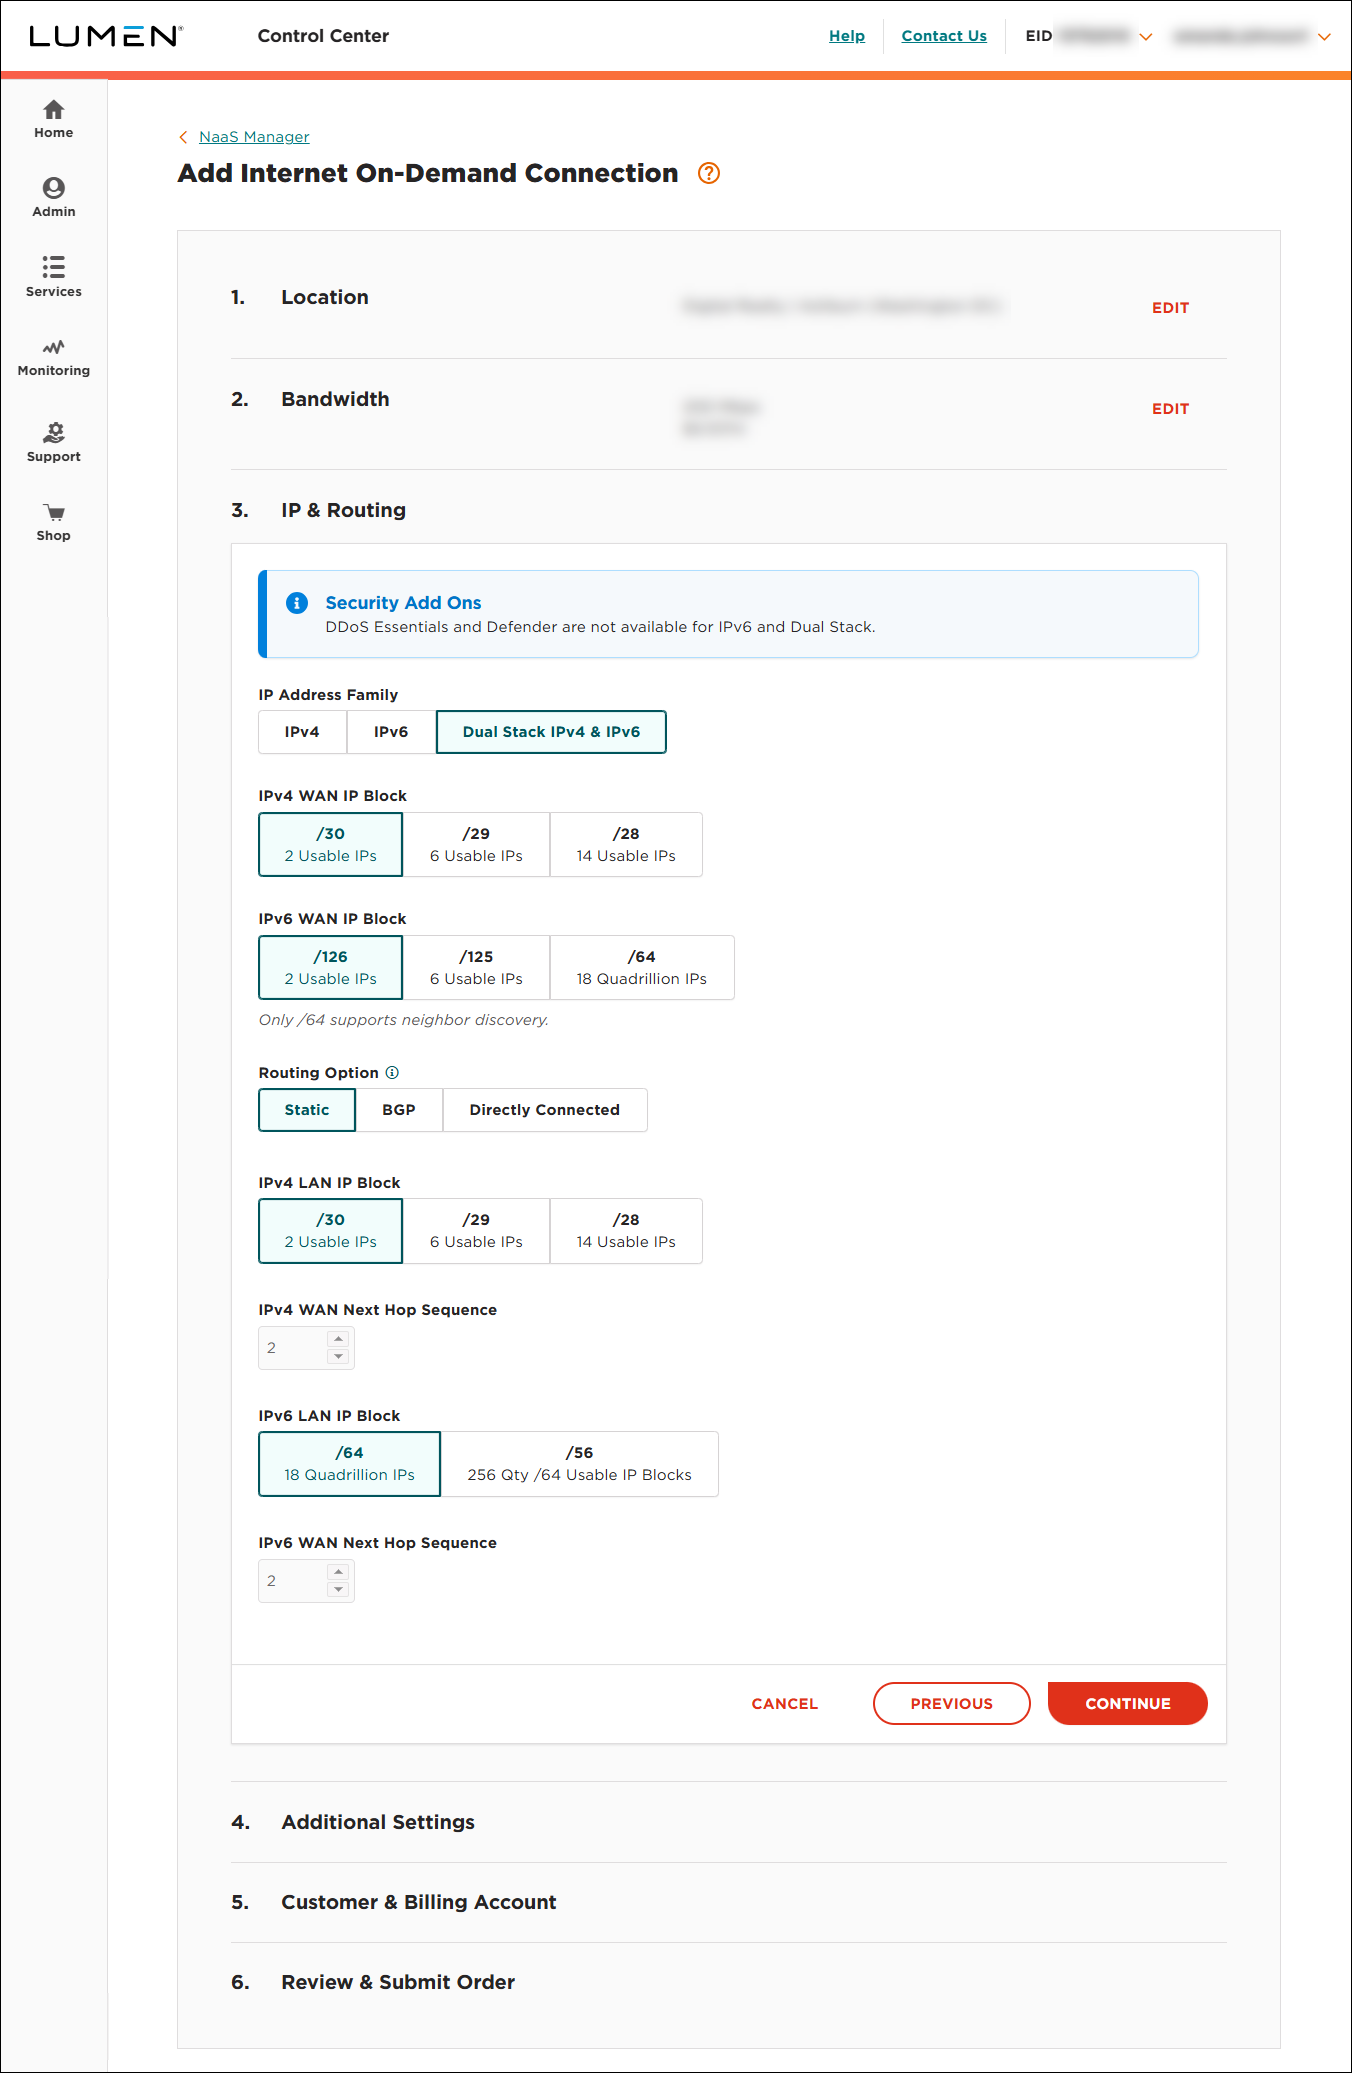Choose /29 for IPv4 LAN IP Block

click(x=476, y=1230)
